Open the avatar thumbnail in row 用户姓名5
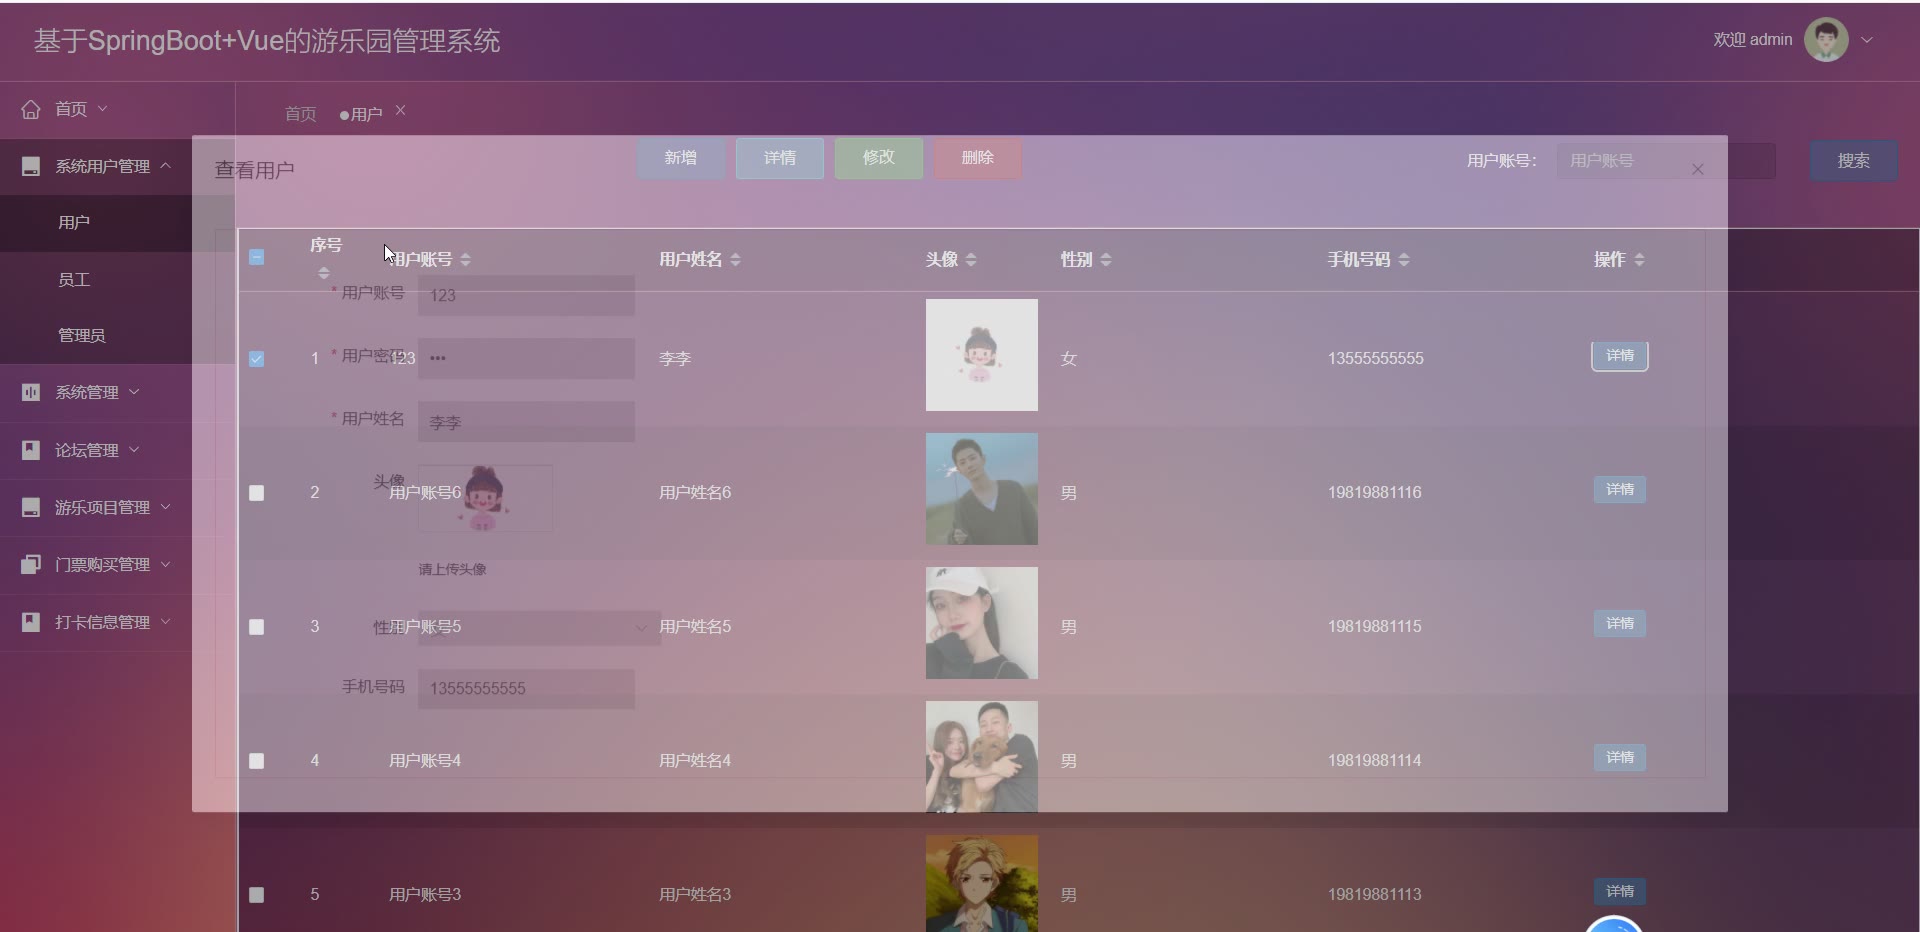The height and width of the screenshot is (932, 1920). 982,623
